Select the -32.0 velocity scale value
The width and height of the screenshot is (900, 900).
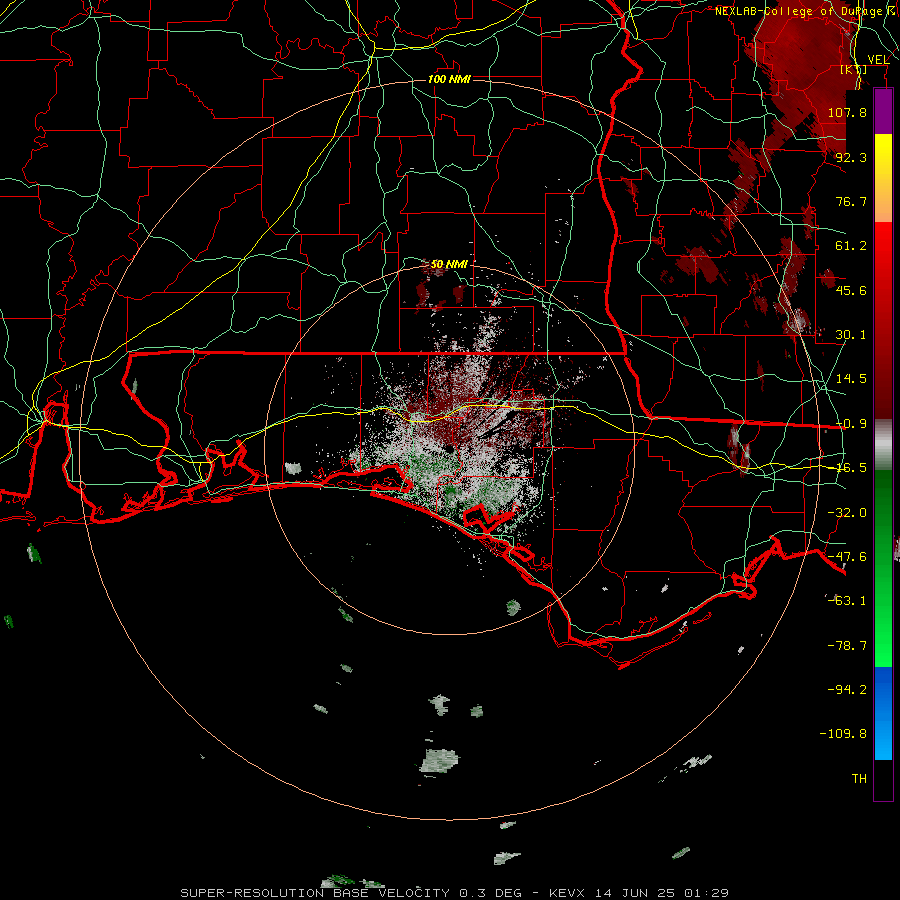(x=847, y=513)
